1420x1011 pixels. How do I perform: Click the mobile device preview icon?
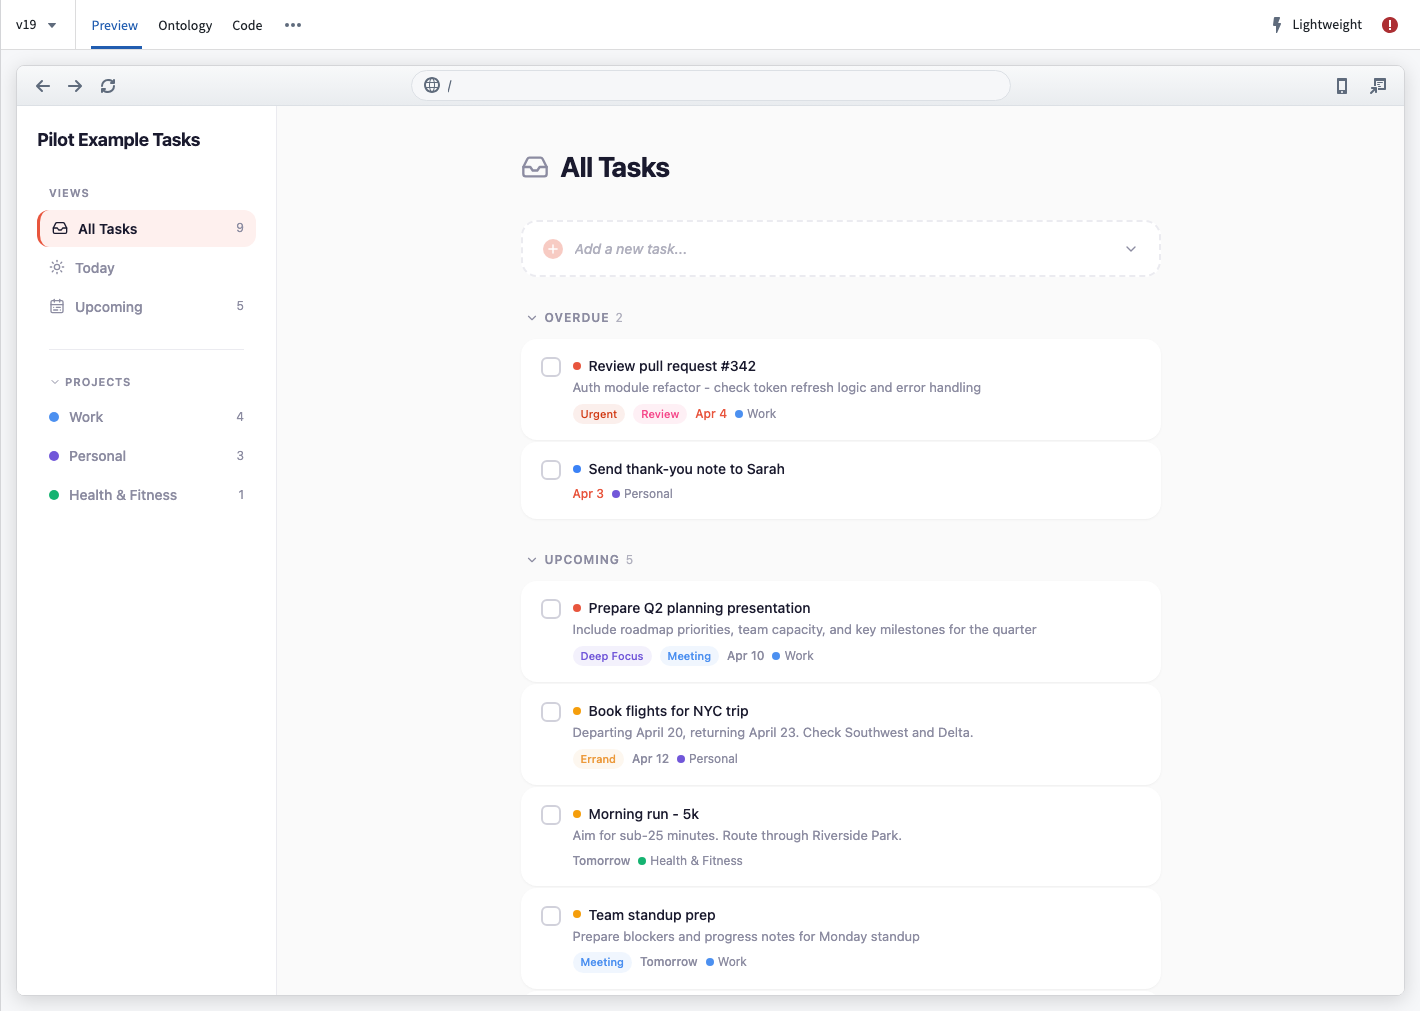[x=1341, y=86]
